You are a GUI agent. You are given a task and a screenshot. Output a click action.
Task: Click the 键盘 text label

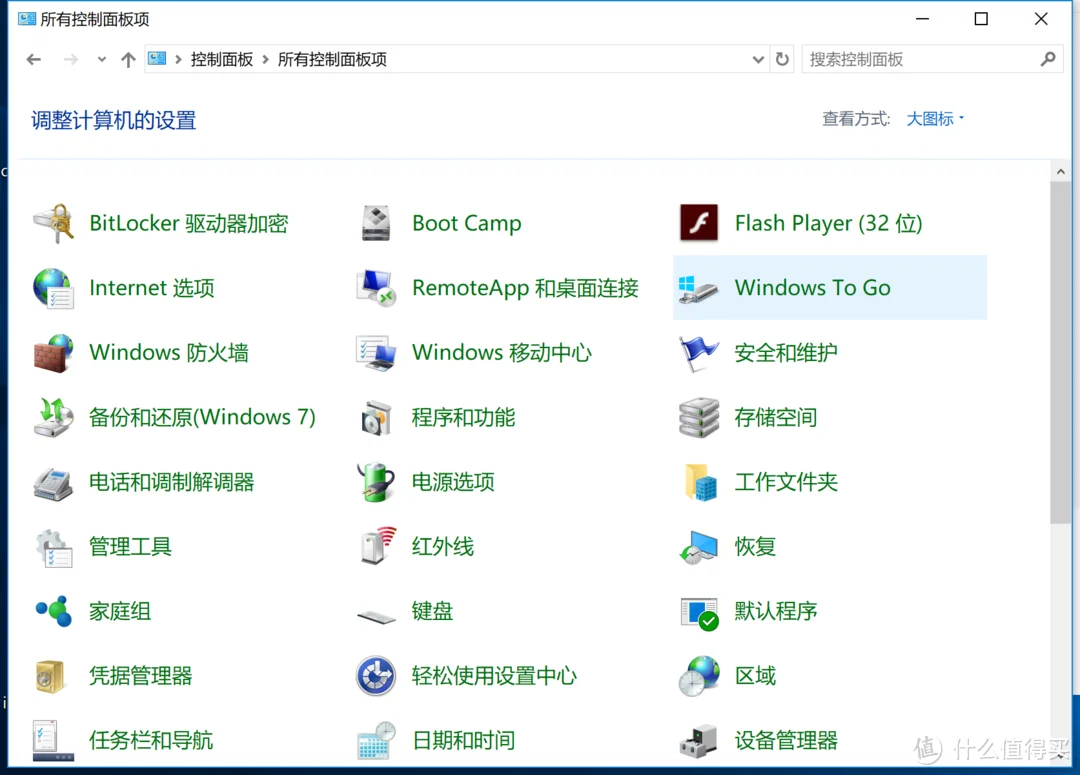pos(433,611)
